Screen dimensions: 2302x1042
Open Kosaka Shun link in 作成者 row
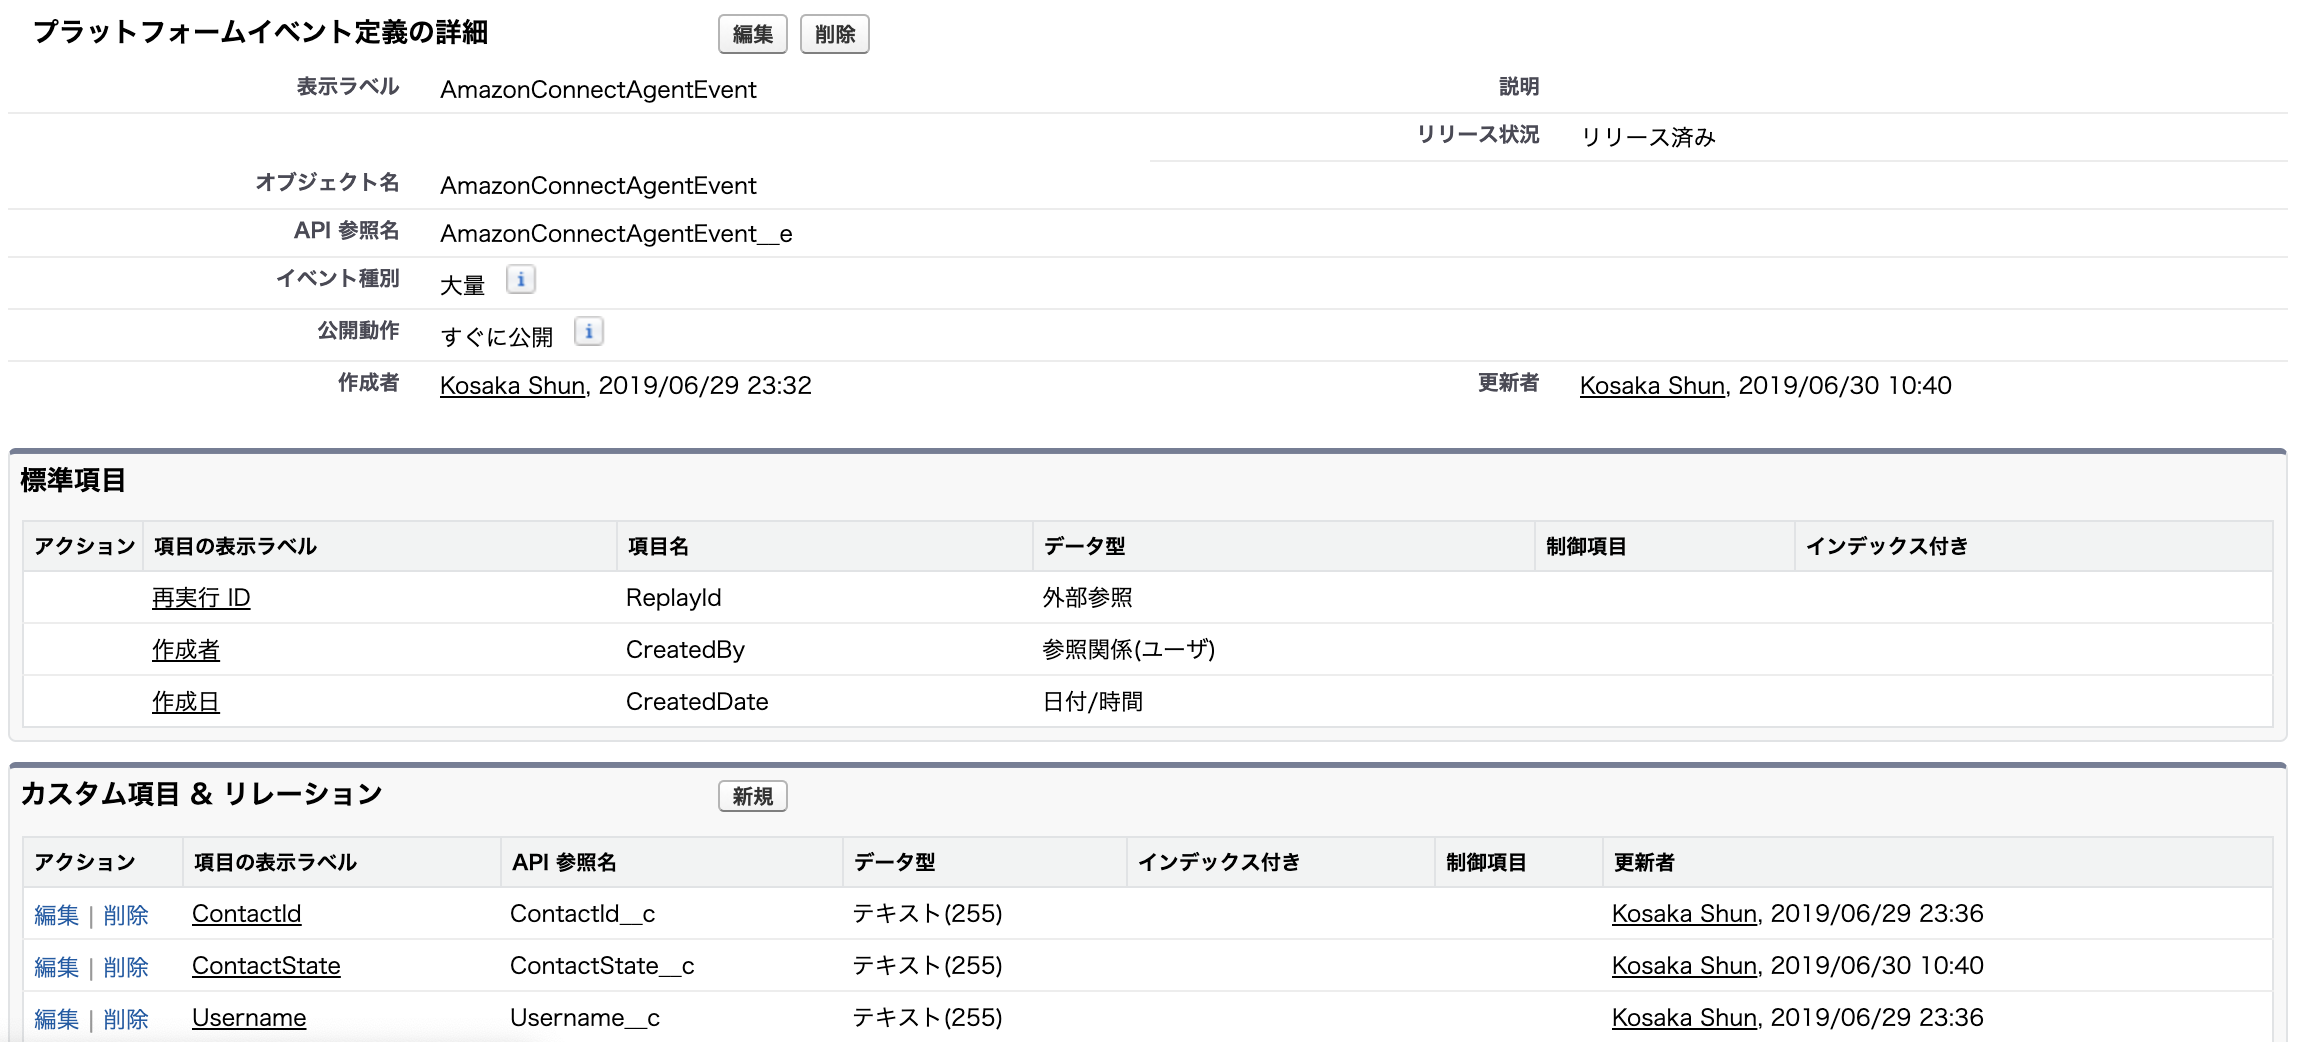pyautogui.click(x=513, y=385)
